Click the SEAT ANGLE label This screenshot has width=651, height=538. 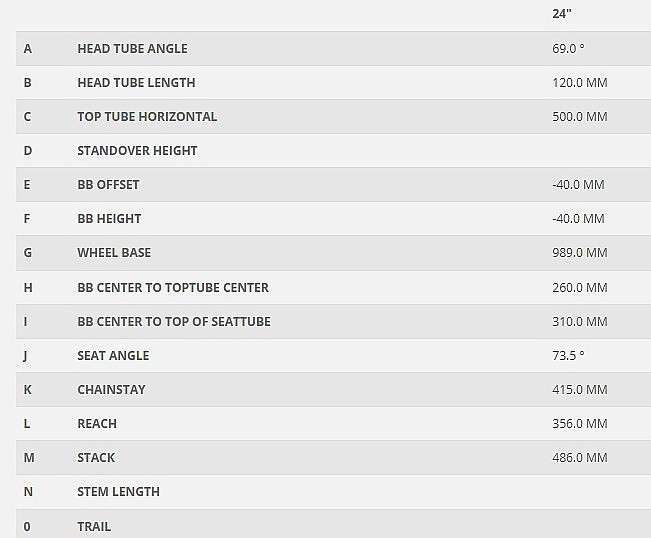point(113,356)
